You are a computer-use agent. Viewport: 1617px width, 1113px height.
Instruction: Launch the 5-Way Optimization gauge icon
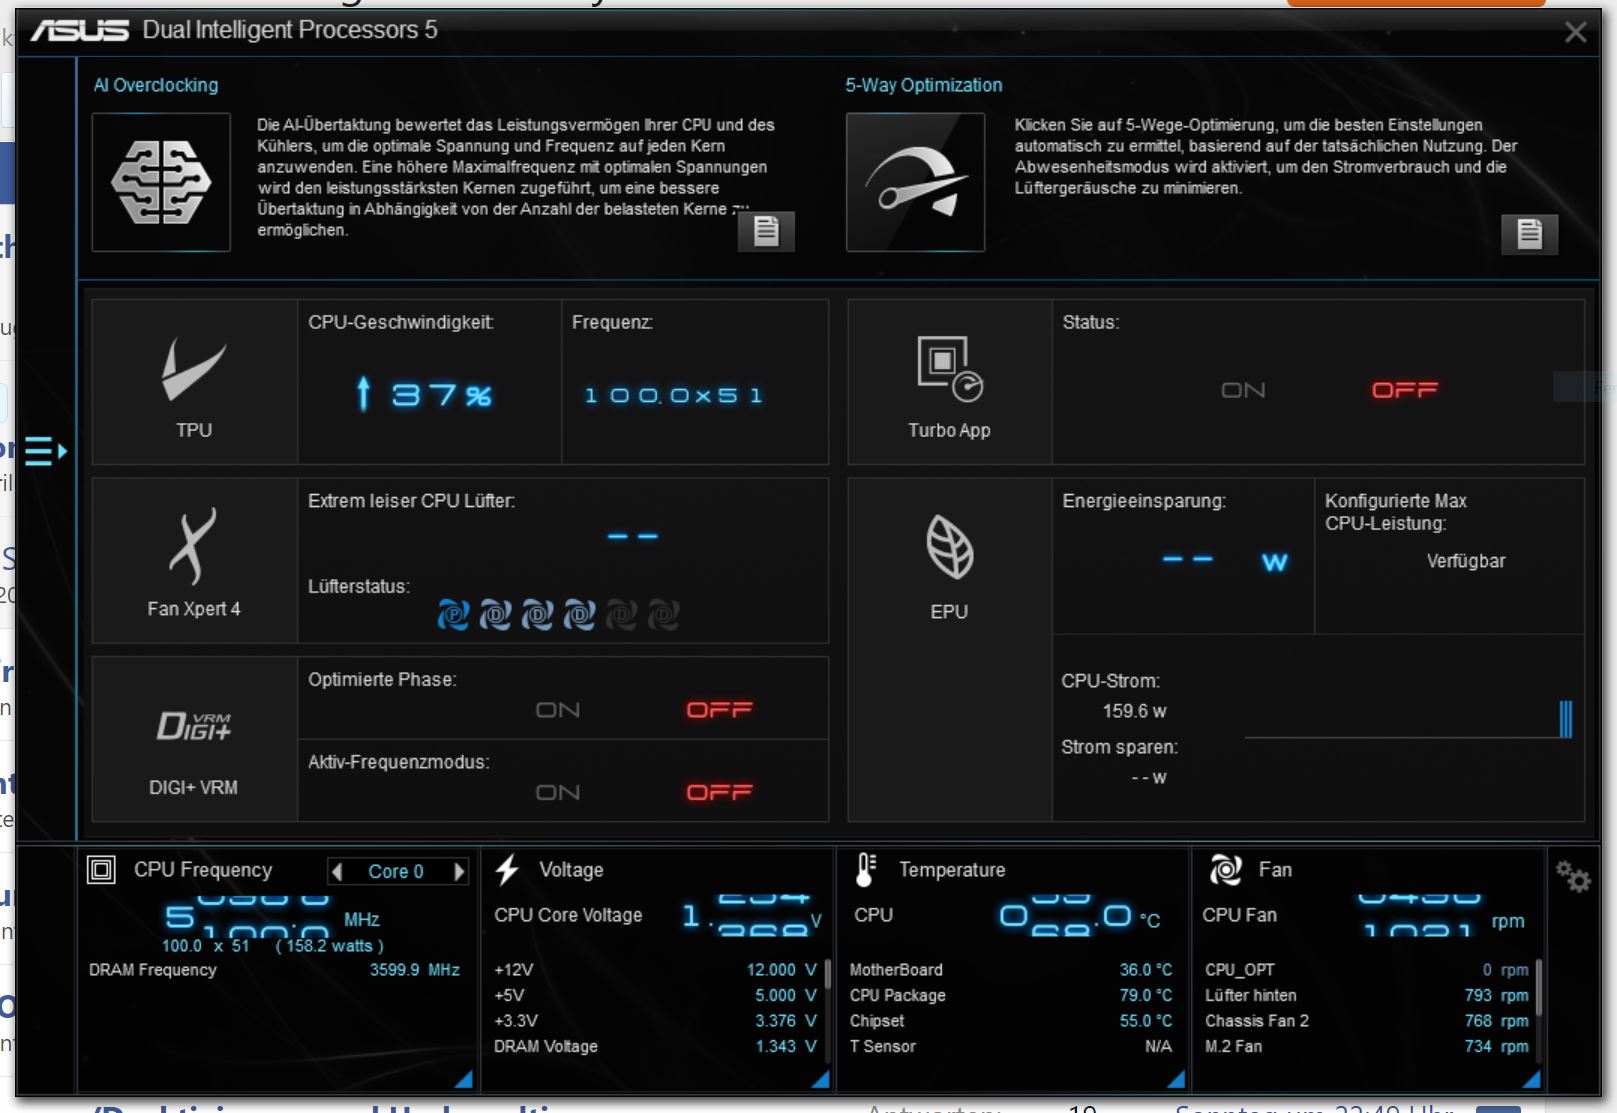[915, 182]
